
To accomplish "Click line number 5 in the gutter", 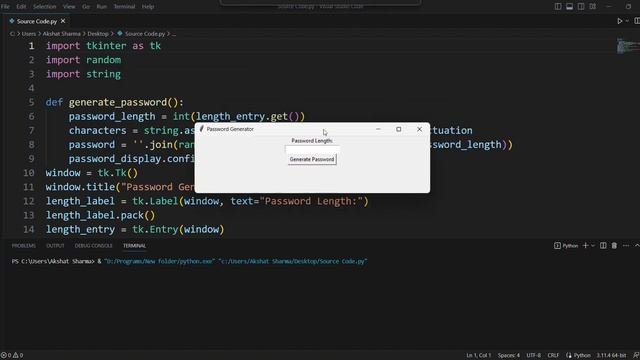I will (x=31, y=102).
